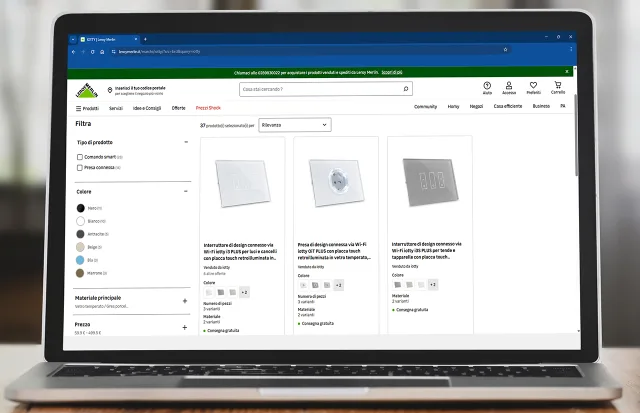Expand the Materiale principale filter section
Screen dimensions: 640x413
coord(185,299)
